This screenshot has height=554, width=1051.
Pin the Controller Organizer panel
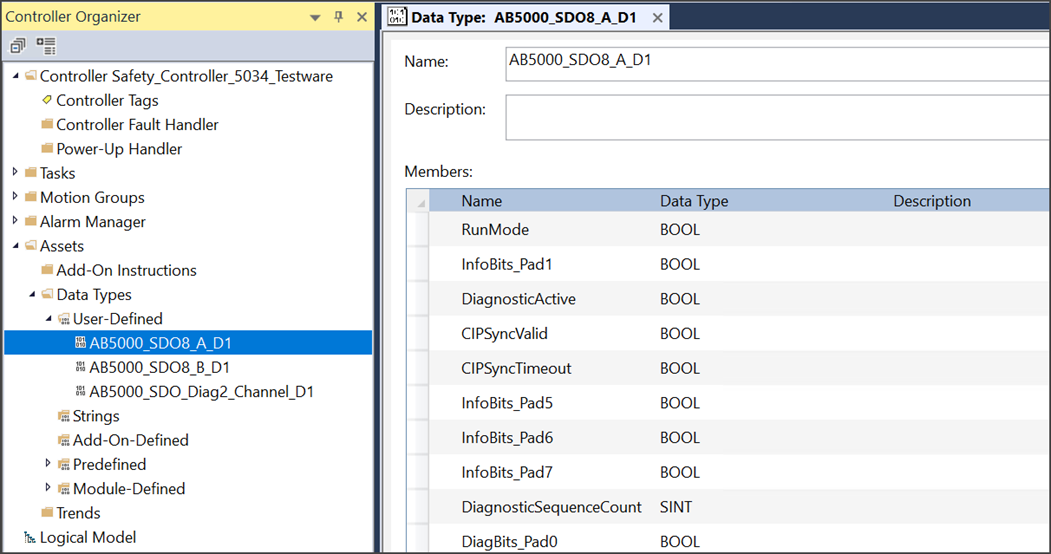(338, 17)
